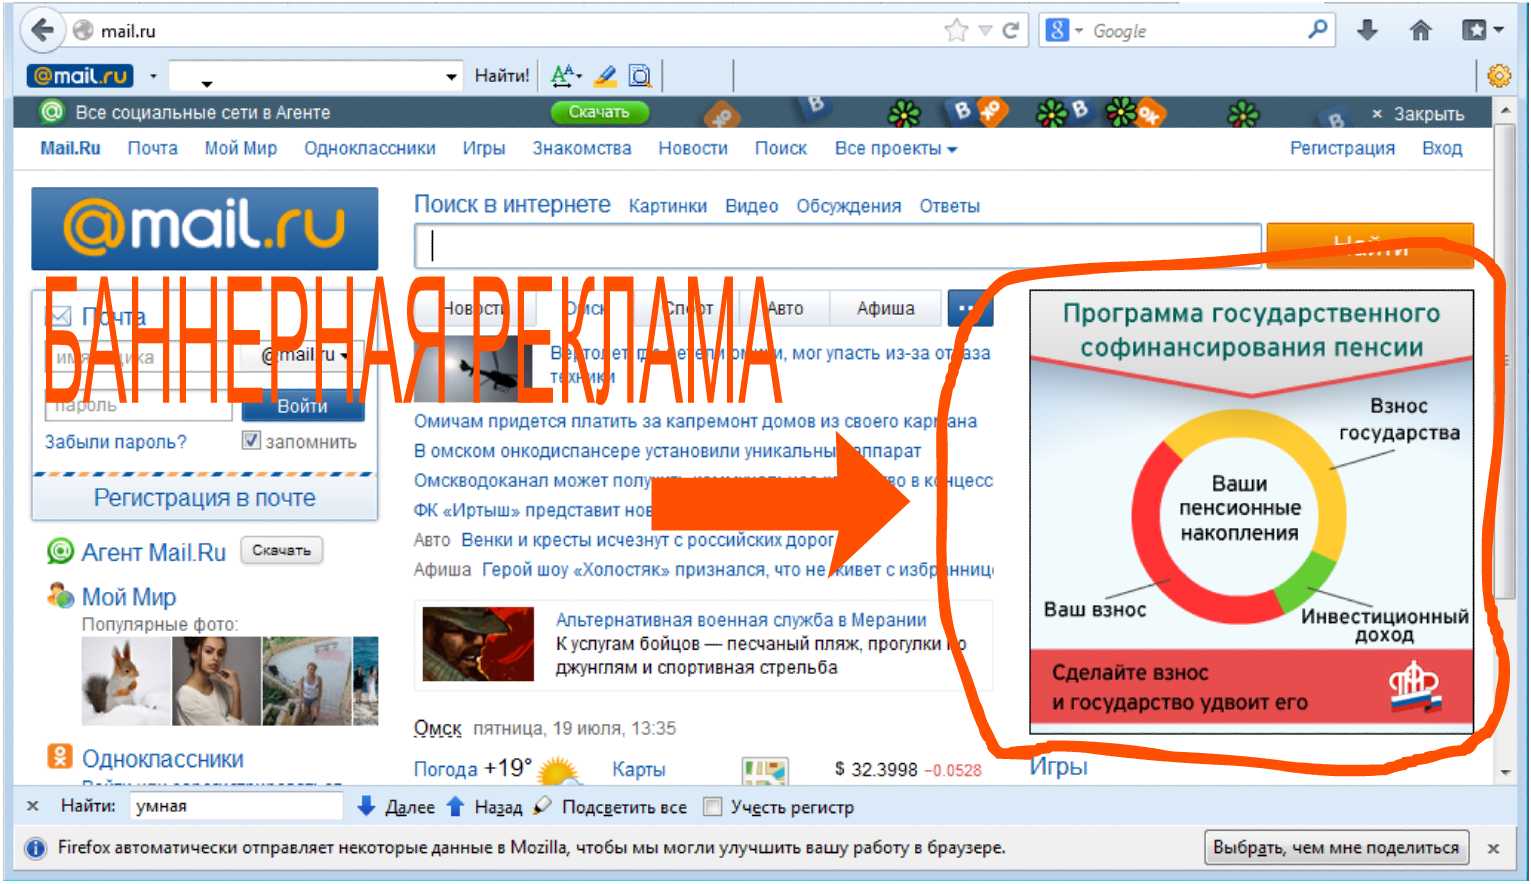1531x884 pixels.
Task: Expand the Mail.ru toolbar search combo box
Action: [x=452, y=76]
